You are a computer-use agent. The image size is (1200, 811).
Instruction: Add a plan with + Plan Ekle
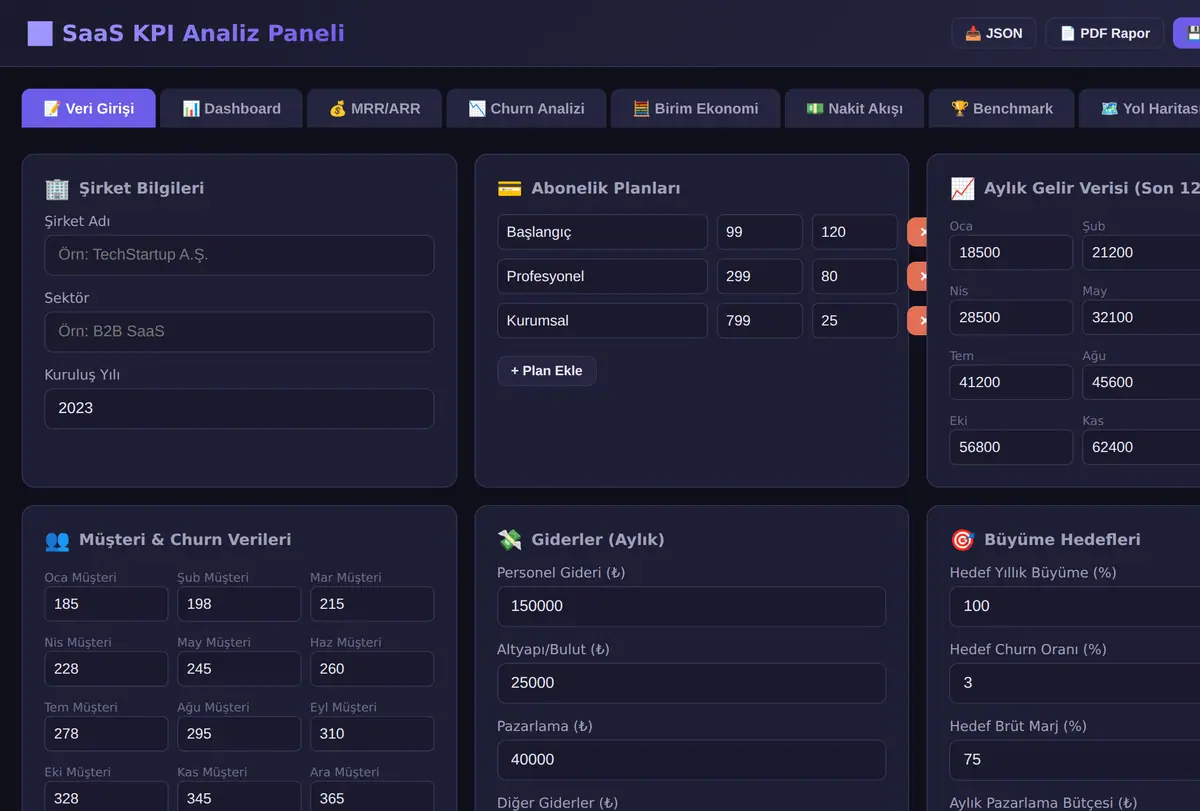[x=546, y=371]
